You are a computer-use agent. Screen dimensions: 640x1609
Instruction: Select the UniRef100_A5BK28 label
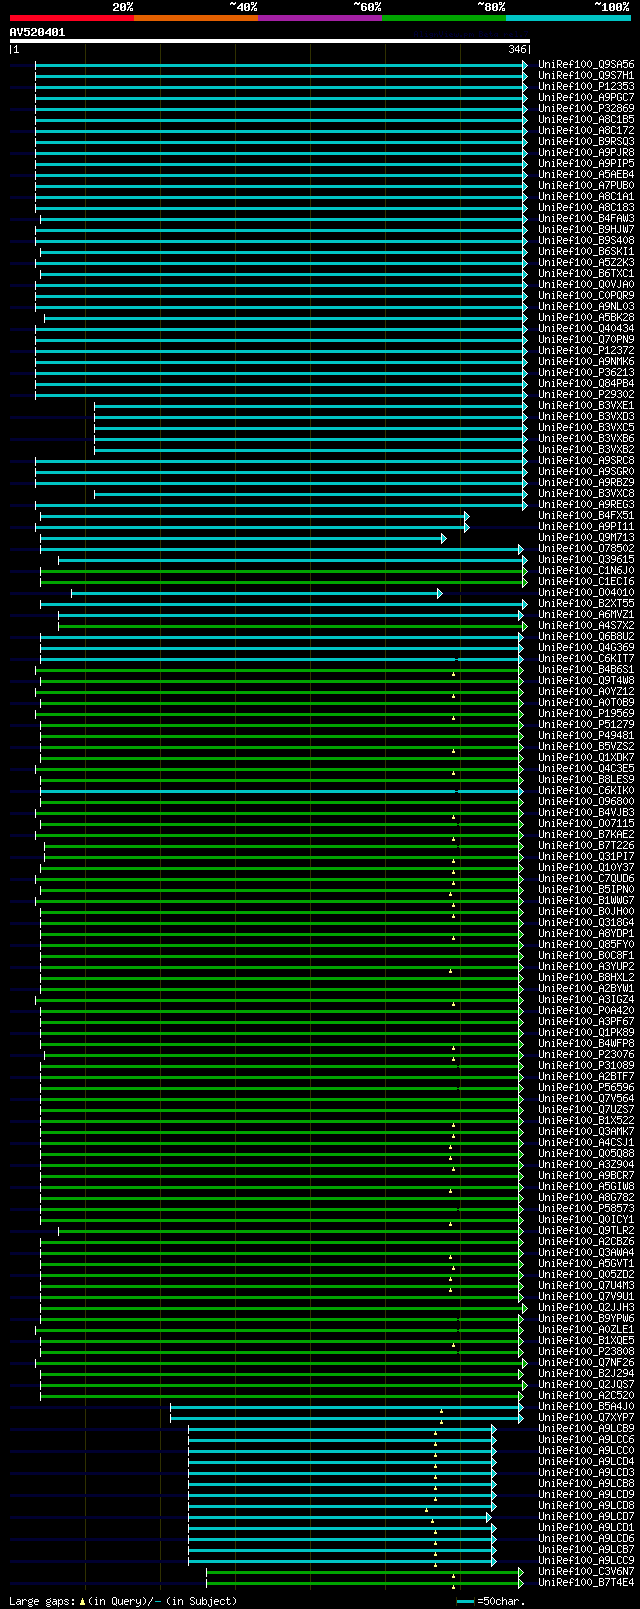pyautogui.click(x=586, y=318)
